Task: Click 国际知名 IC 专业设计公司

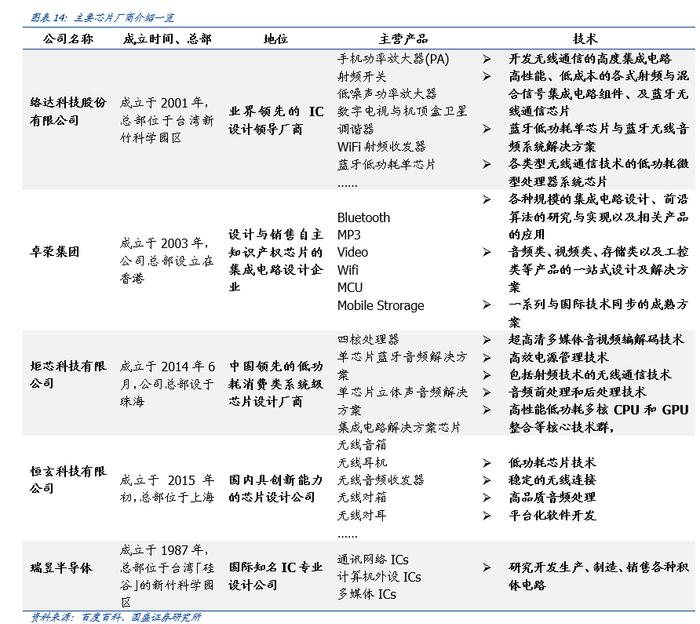Action: [275, 576]
